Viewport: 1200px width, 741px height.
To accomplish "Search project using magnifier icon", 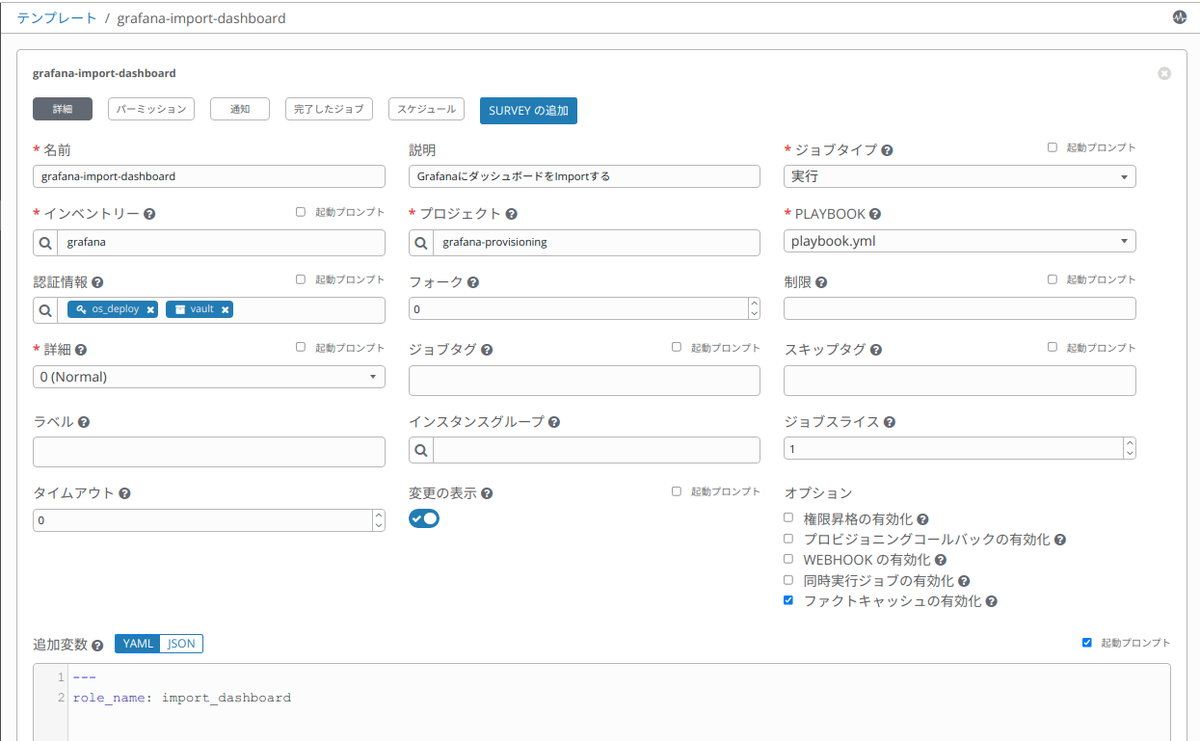I will tap(421, 243).
